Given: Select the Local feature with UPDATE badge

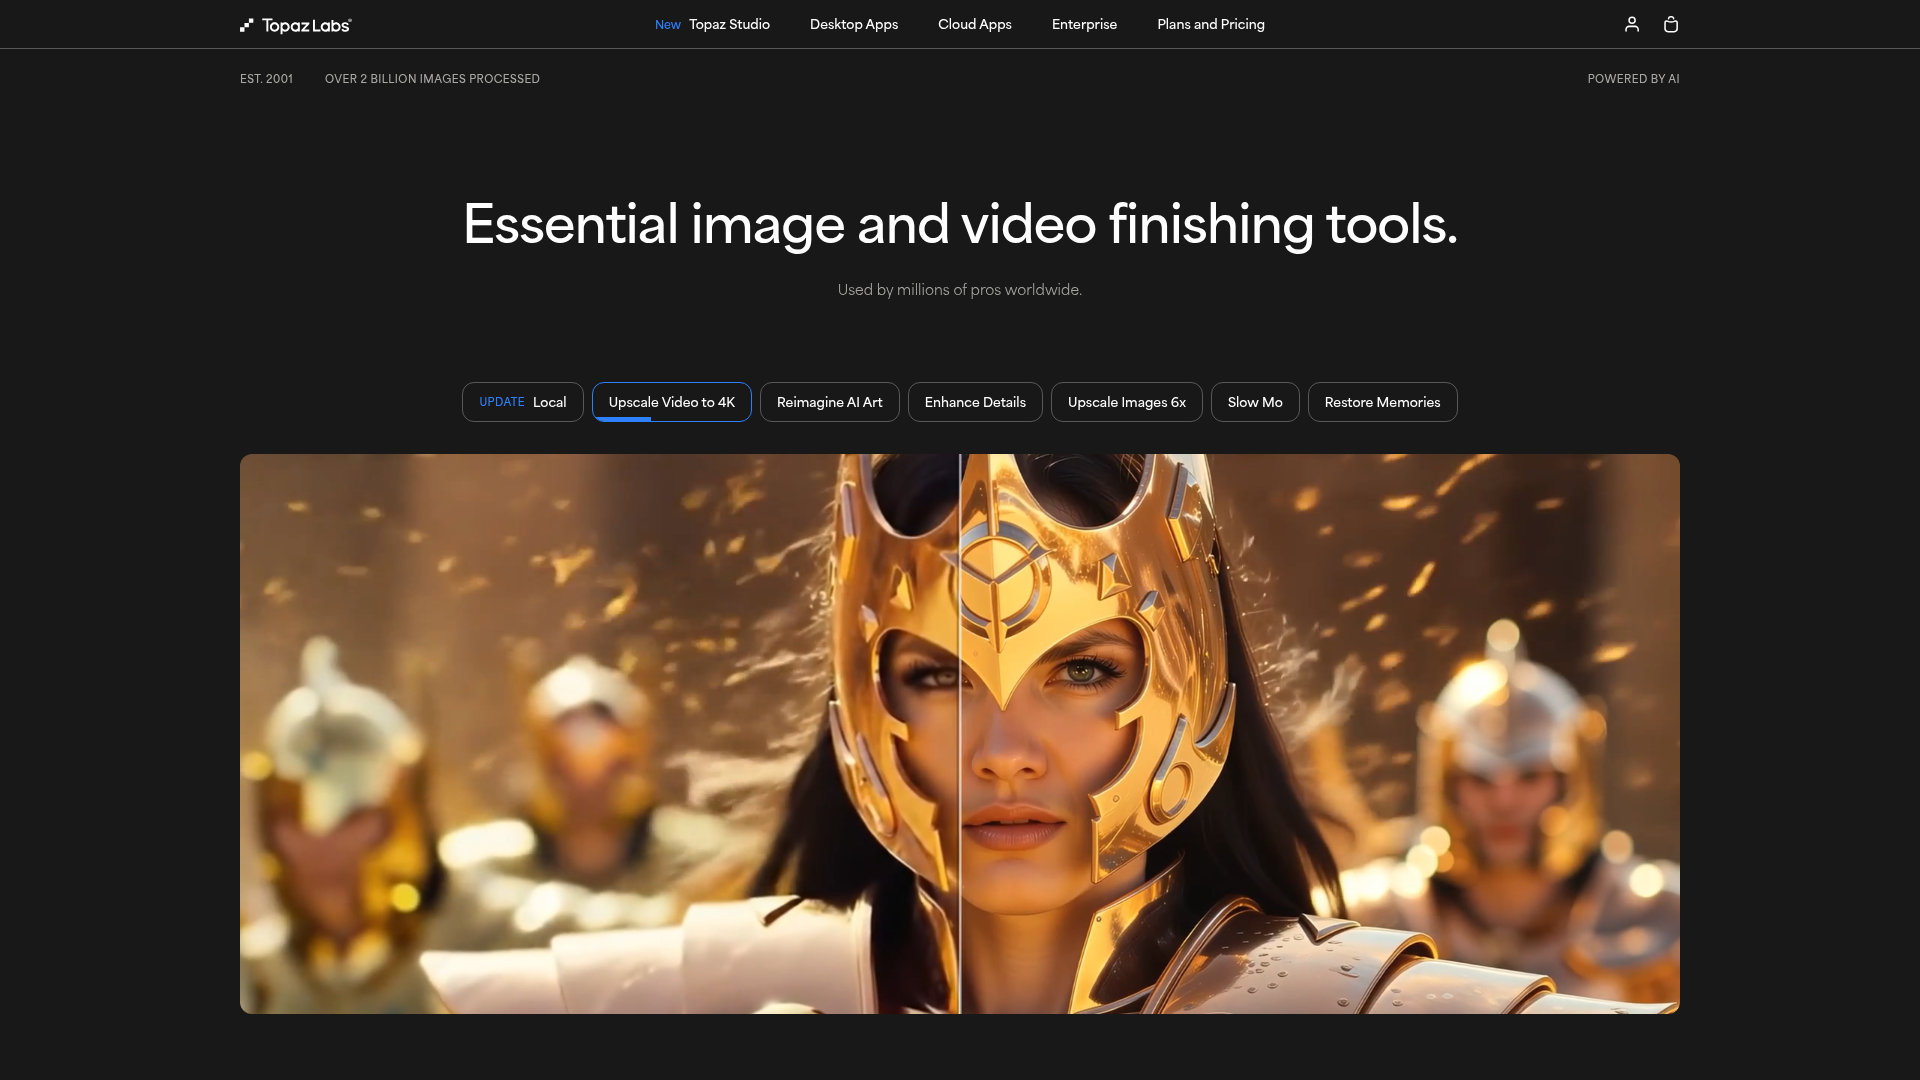Looking at the screenshot, I should click(x=522, y=402).
